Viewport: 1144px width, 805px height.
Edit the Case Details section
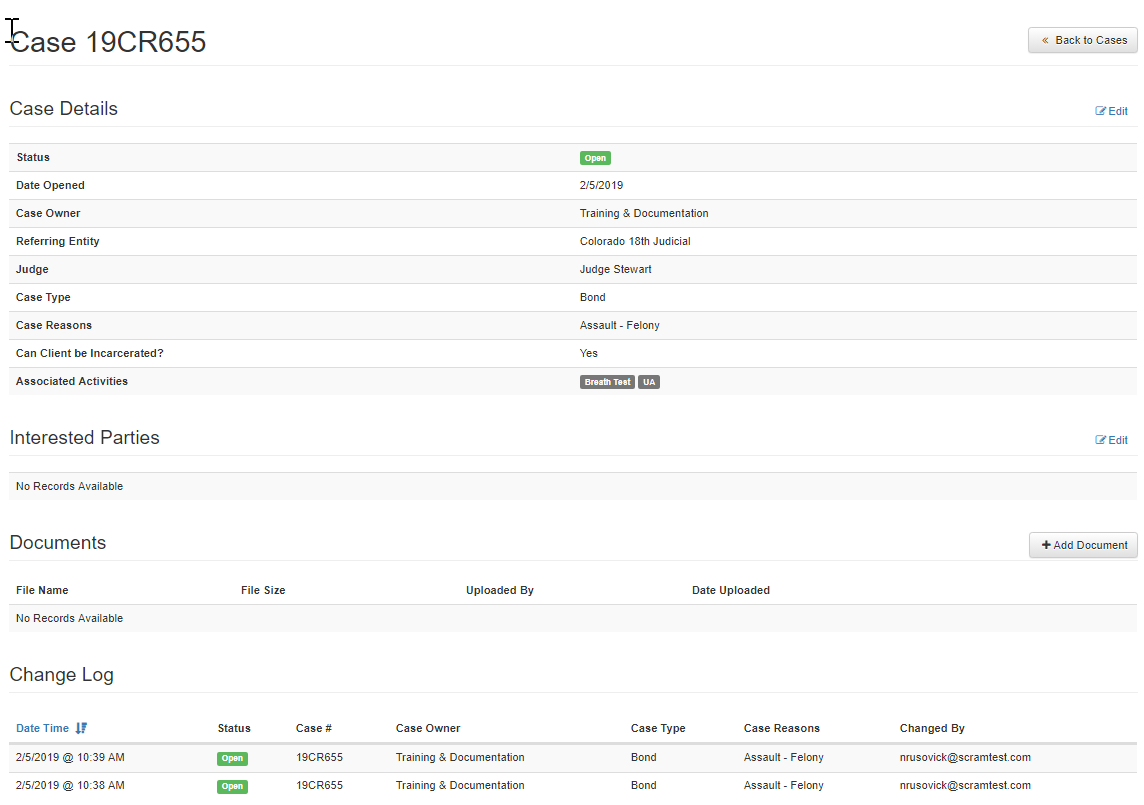tap(1111, 111)
